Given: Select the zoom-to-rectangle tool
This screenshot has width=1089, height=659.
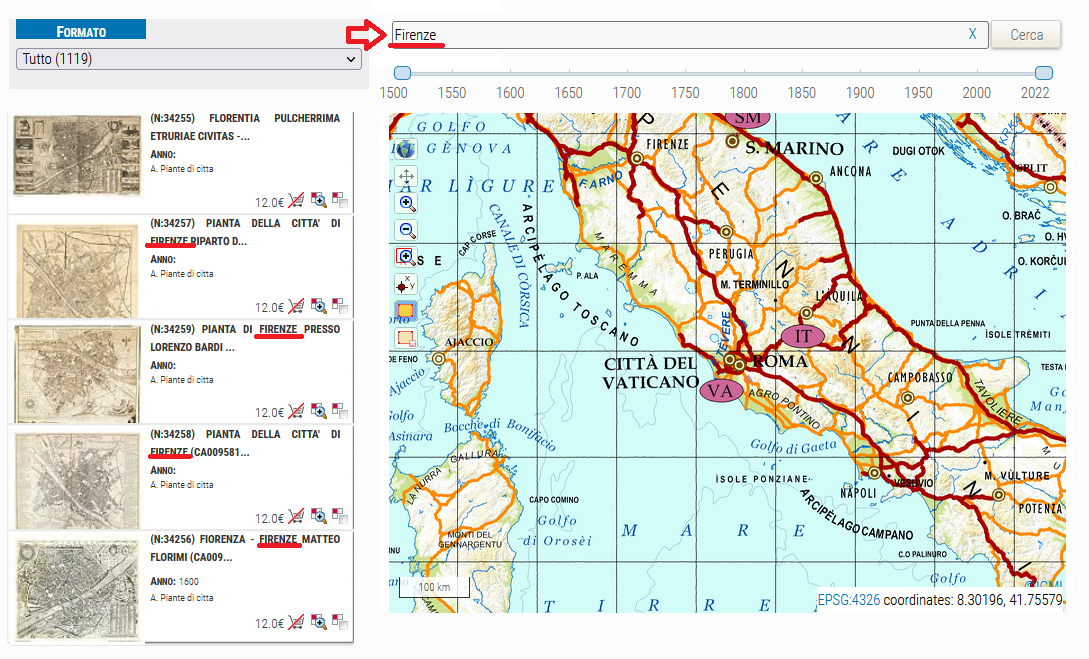Looking at the screenshot, I should pos(406,257).
